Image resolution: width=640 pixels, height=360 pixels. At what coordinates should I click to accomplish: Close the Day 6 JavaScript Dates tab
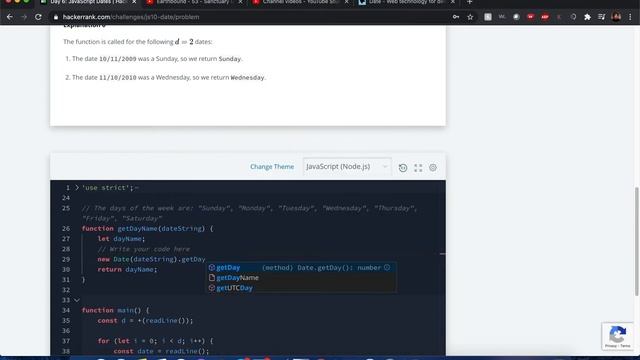click(x=134, y=2)
